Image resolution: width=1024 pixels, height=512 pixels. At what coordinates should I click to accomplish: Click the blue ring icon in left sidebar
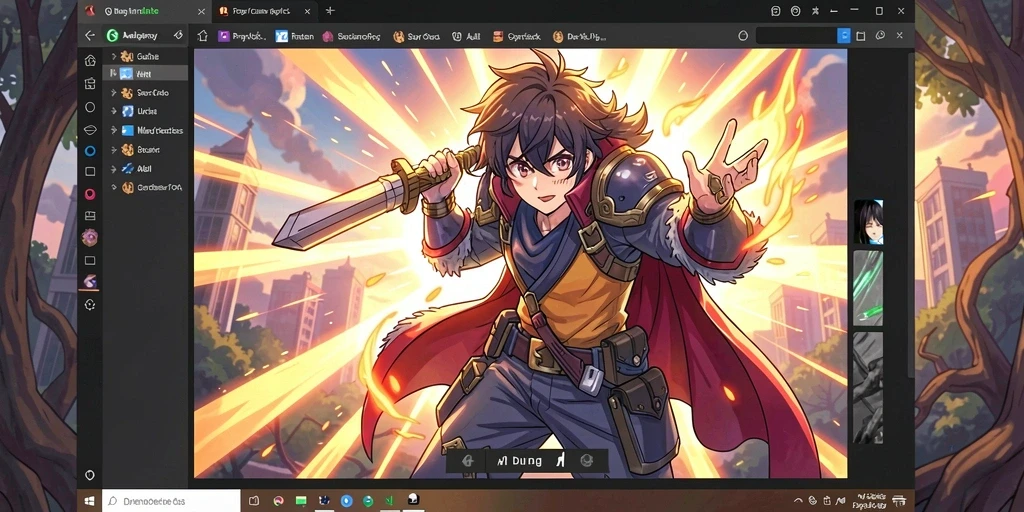(x=90, y=151)
